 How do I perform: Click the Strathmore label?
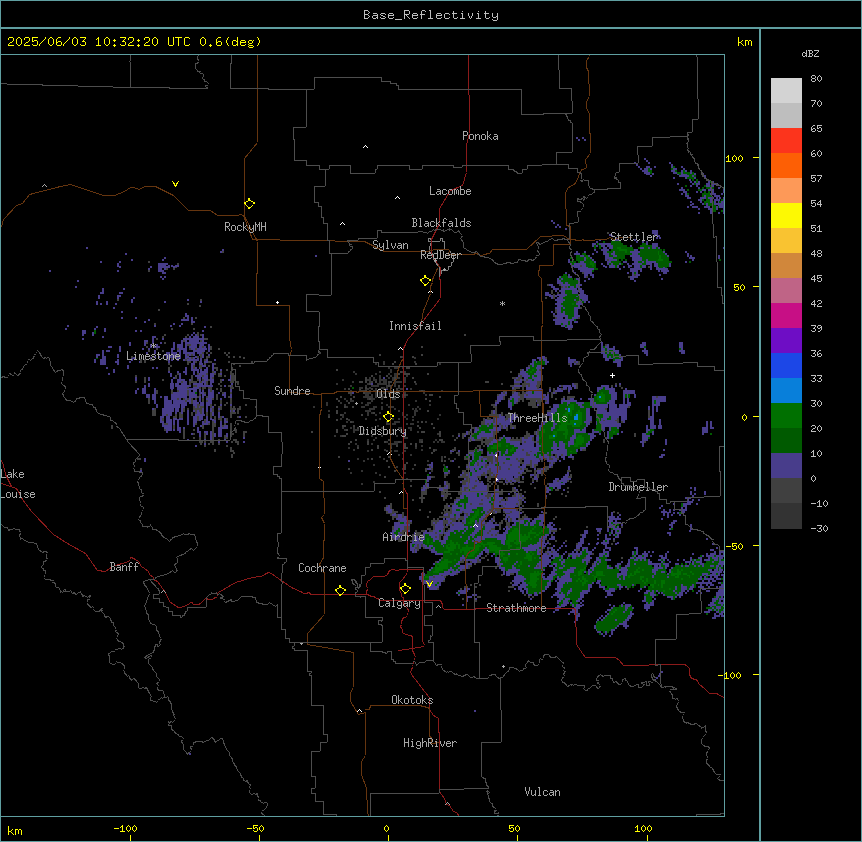[x=516, y=608]
